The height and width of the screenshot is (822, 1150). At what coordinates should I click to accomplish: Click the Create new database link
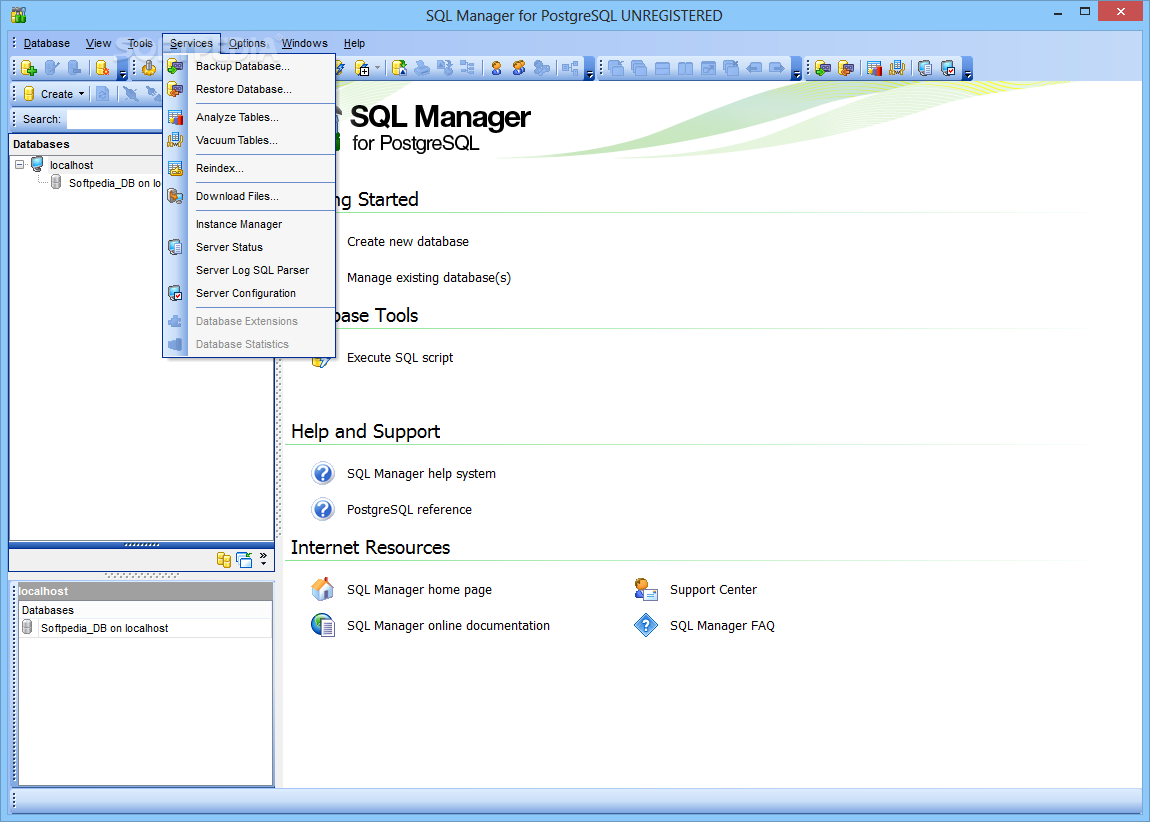pyautogui.click(x=408, y=241)
